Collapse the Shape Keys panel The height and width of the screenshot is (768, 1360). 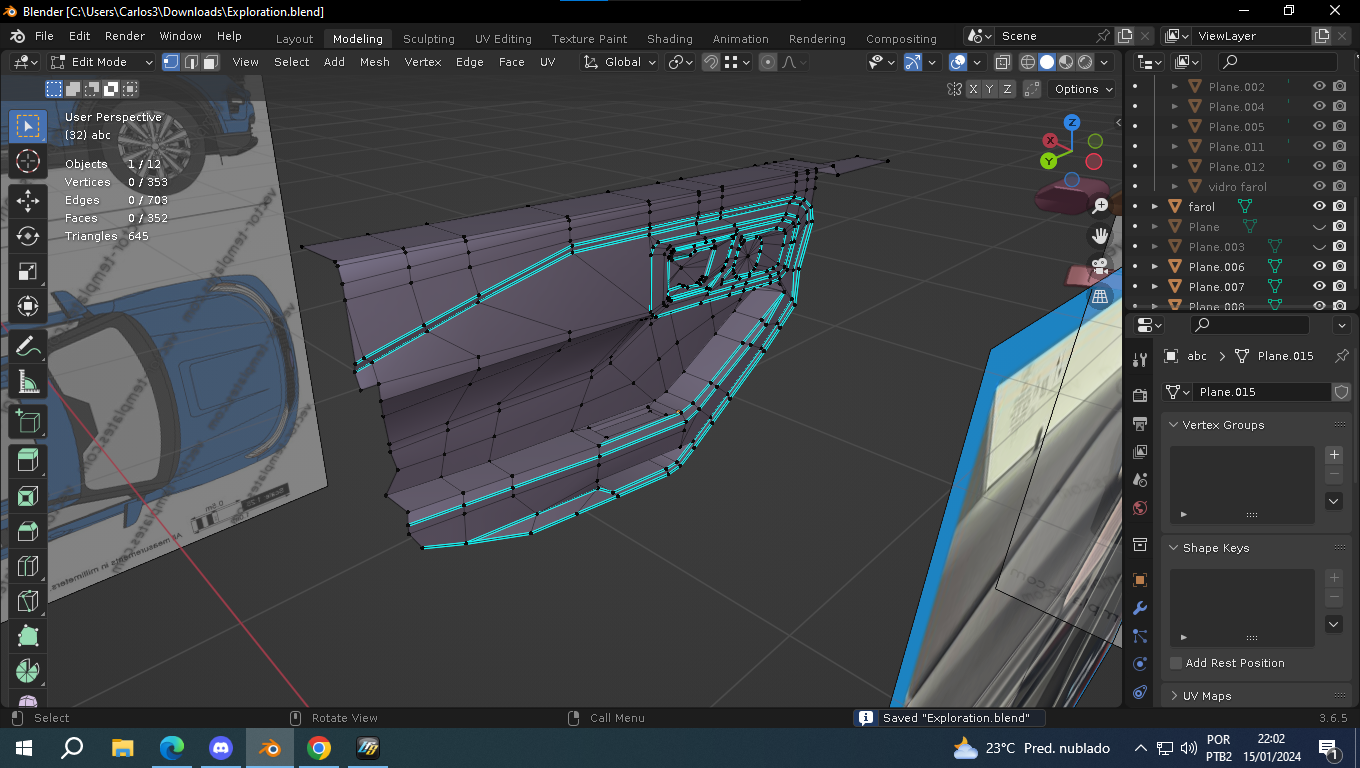[x=1174, y=548]
